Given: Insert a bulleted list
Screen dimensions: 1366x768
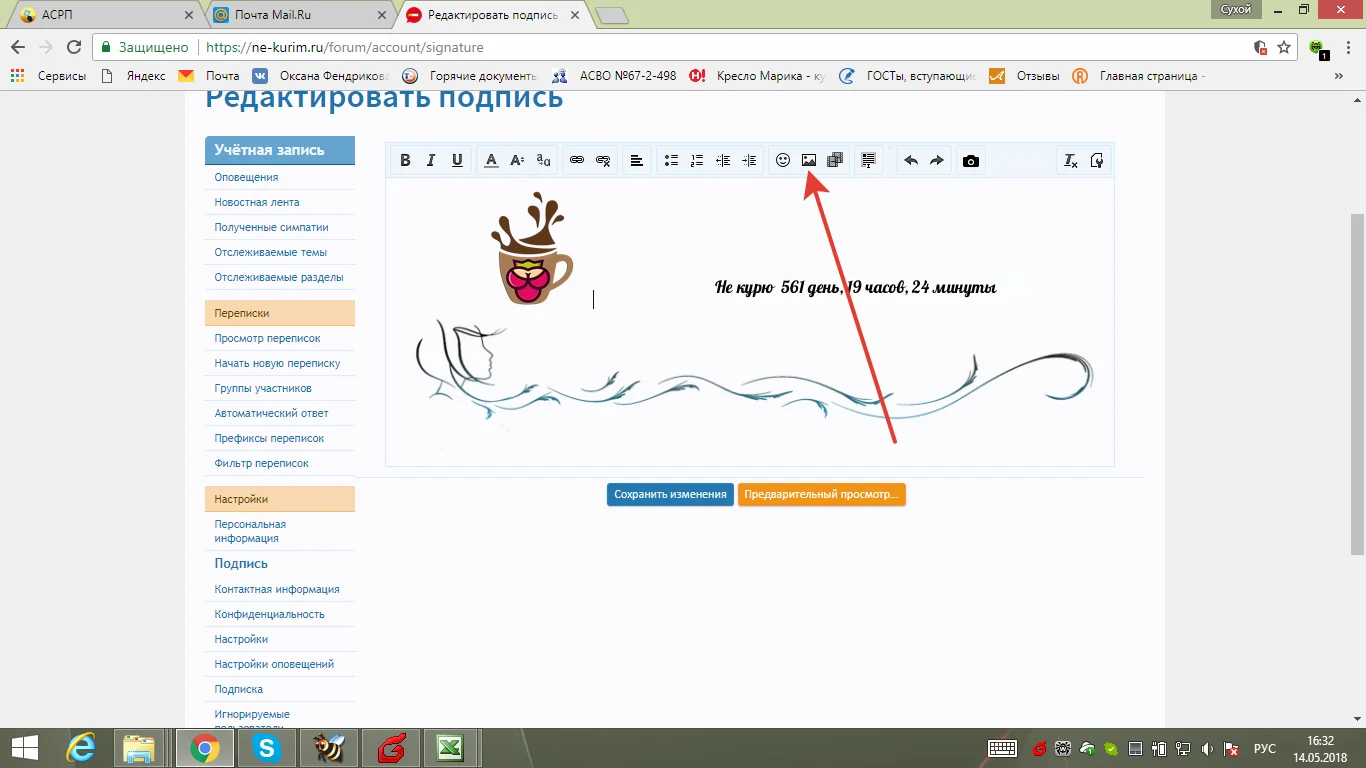Looking at the screenshot, I should click(671, 161).
